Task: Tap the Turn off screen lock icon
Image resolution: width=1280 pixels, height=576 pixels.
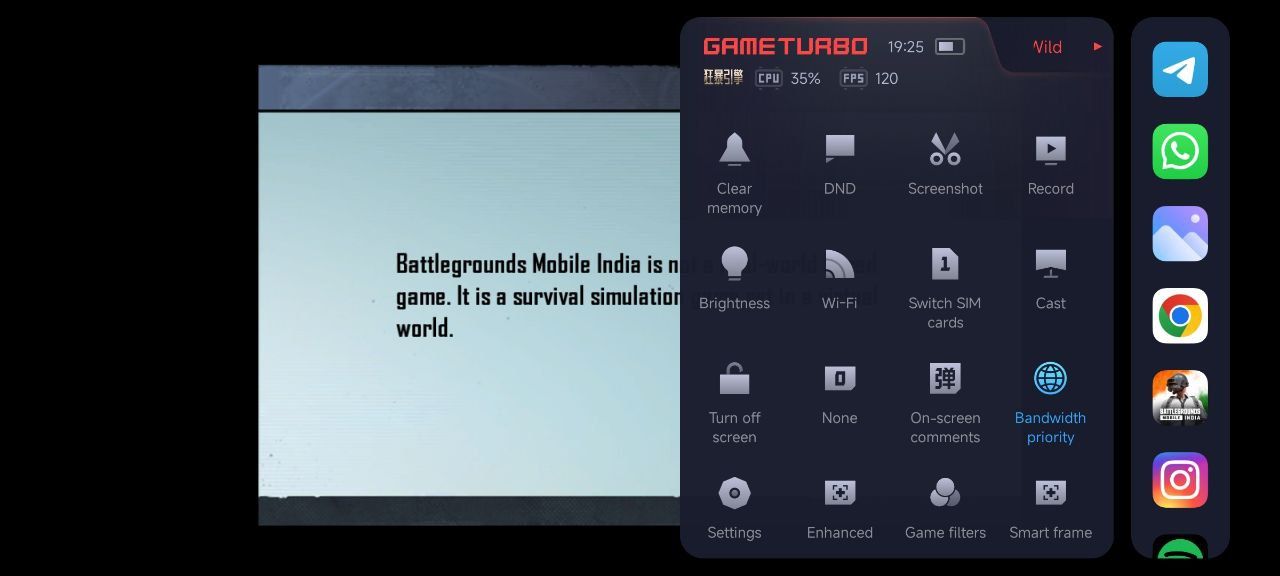Action: [734, 378]
